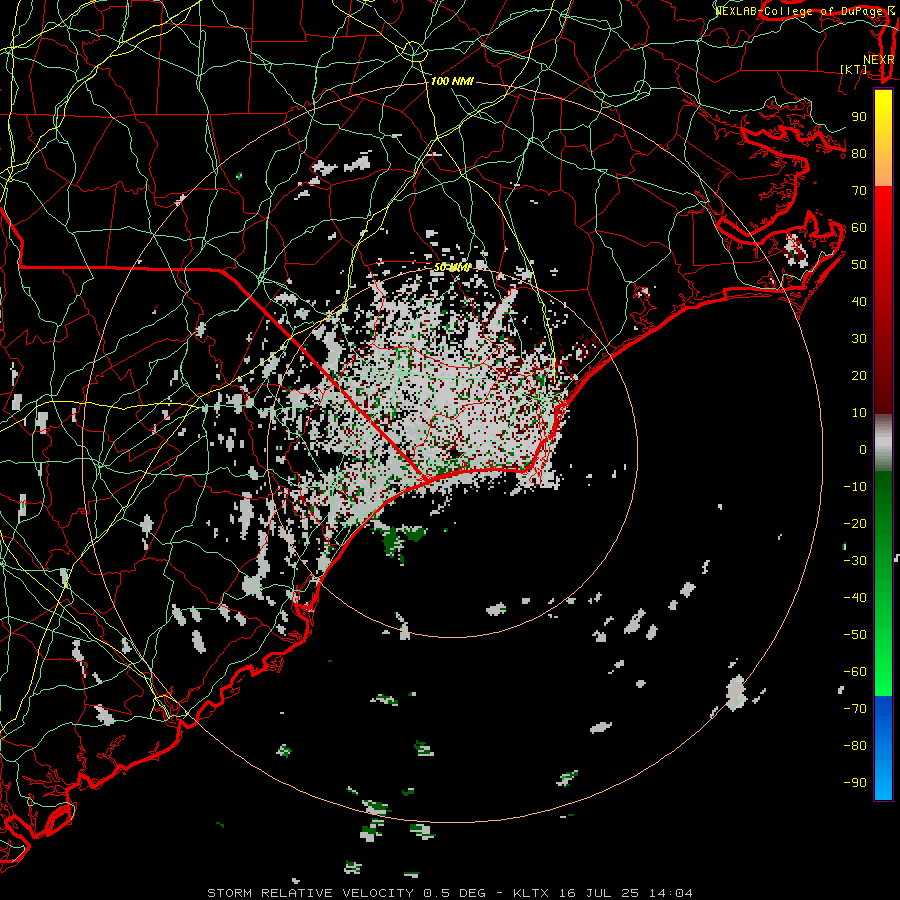Click the -70 label on the velocity scale
900x900 pixels.
click(x=855, y=709)
